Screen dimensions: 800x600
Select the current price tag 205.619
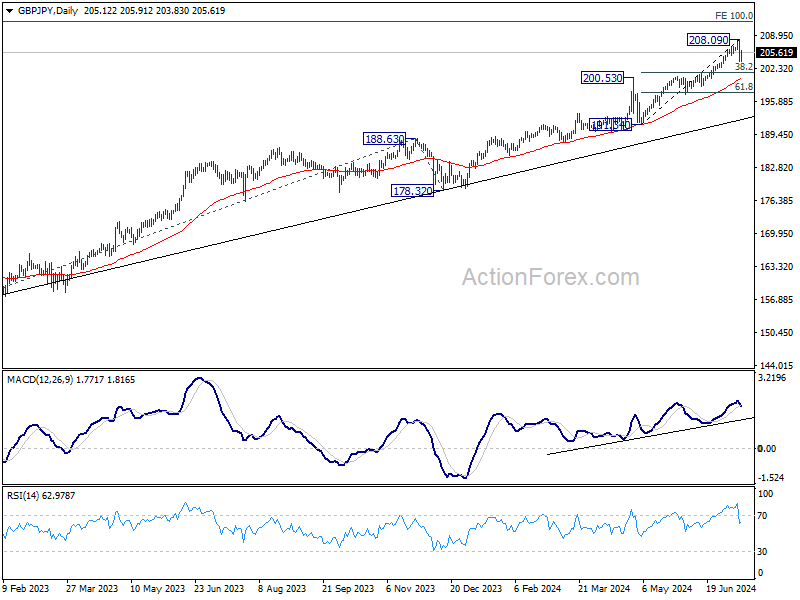coord(776,53)
